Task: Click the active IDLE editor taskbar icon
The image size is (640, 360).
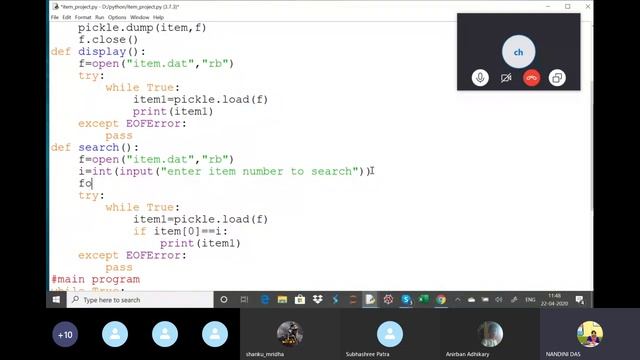Action: click(x=370, y=300)
